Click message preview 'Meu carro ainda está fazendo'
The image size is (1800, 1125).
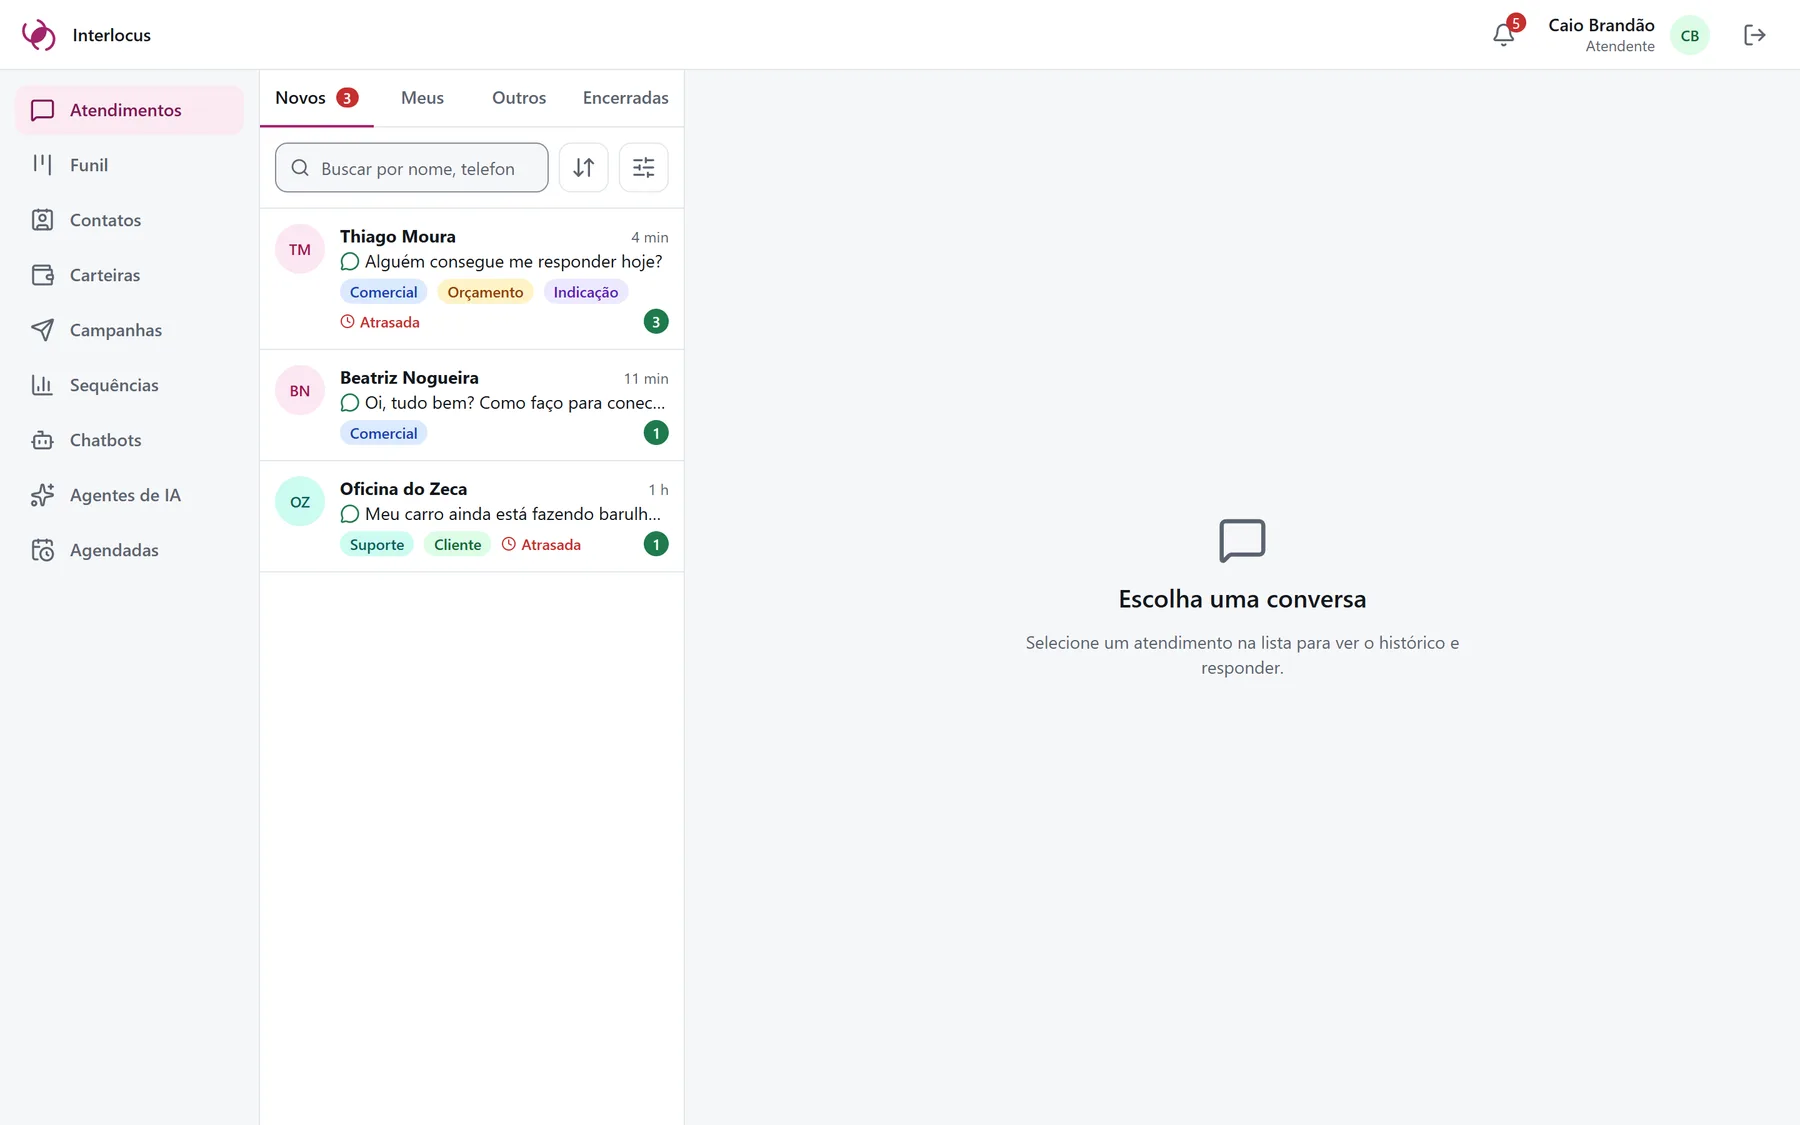pos(512,513)
